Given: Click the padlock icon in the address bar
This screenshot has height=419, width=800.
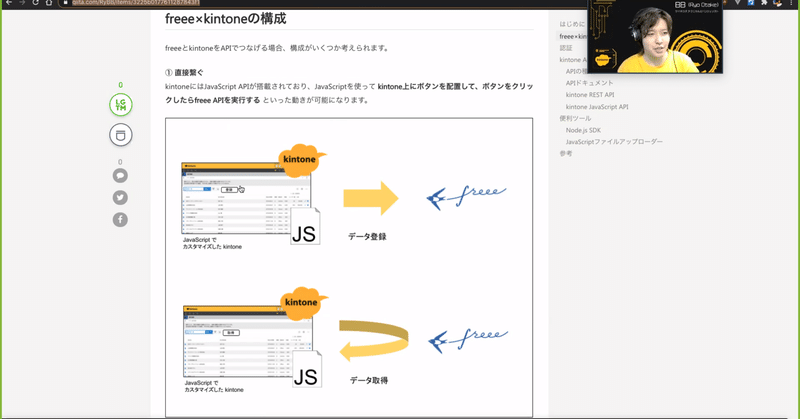Looking at the screenshot, I should 65,3.
